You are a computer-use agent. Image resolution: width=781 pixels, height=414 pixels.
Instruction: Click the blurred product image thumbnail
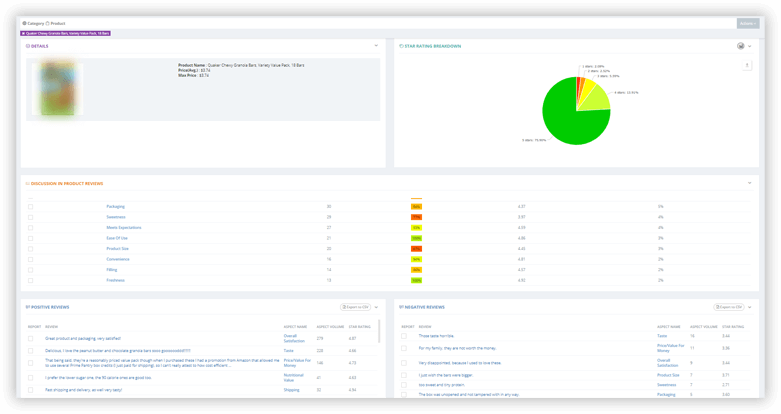click(58, 88)
